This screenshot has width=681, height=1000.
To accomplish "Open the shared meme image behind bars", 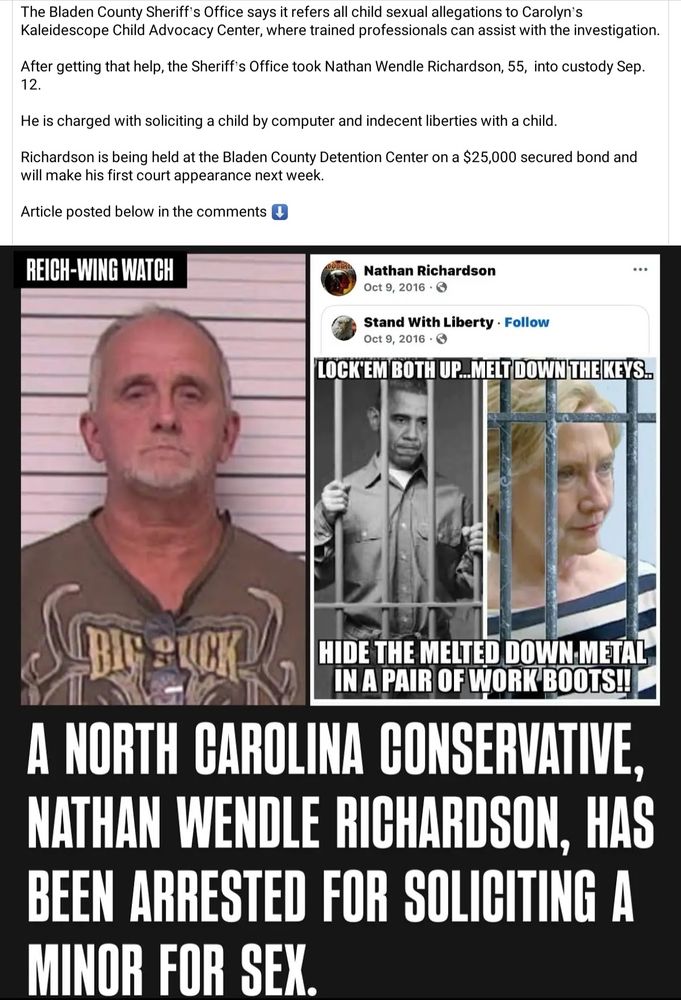I will point(485,530).
